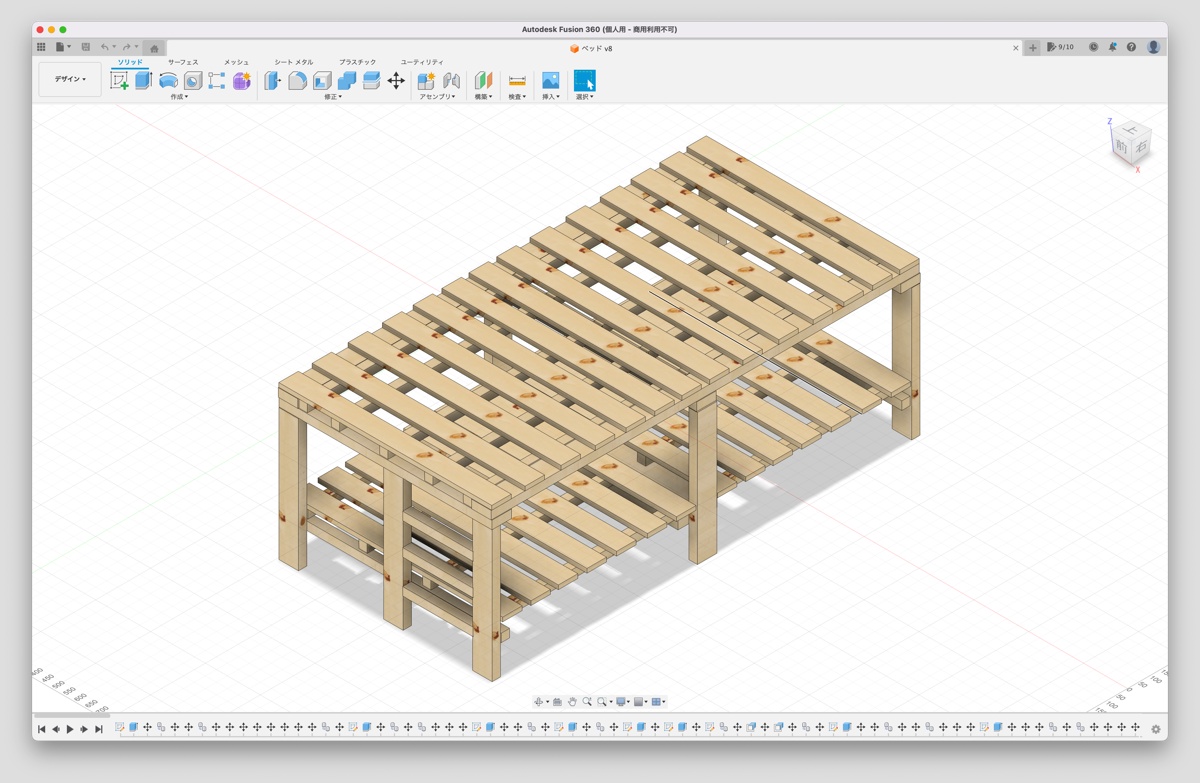Expand the 作成 menu dropdown
Screen dimensions: 1200x783
click(179, 97)
